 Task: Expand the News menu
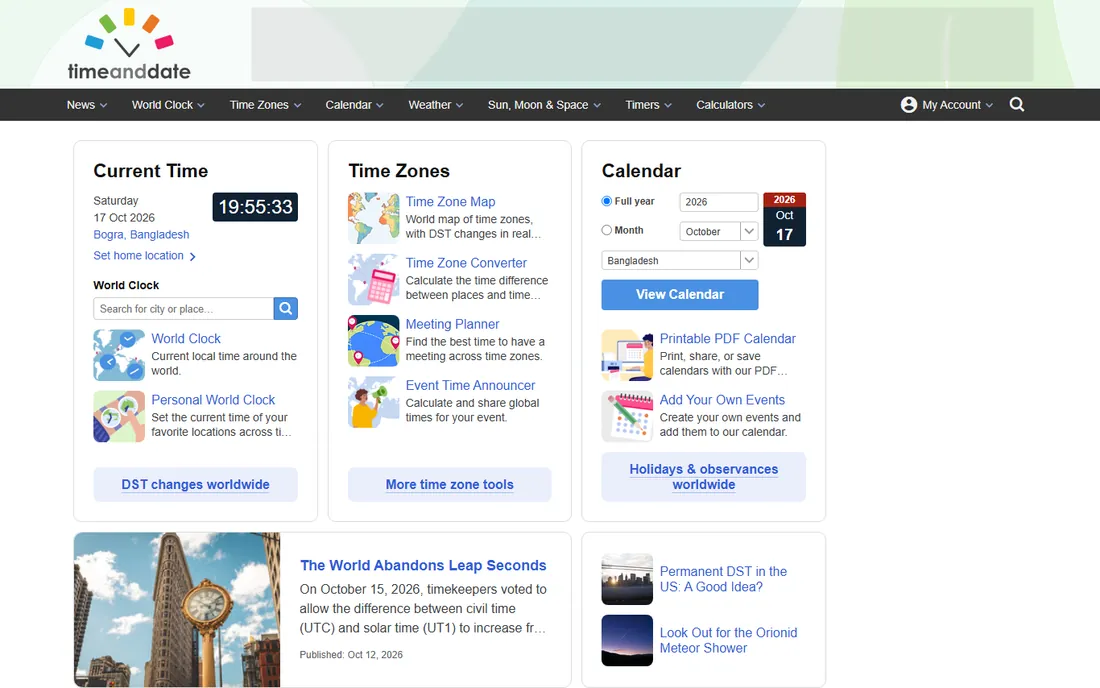[87, 104]
